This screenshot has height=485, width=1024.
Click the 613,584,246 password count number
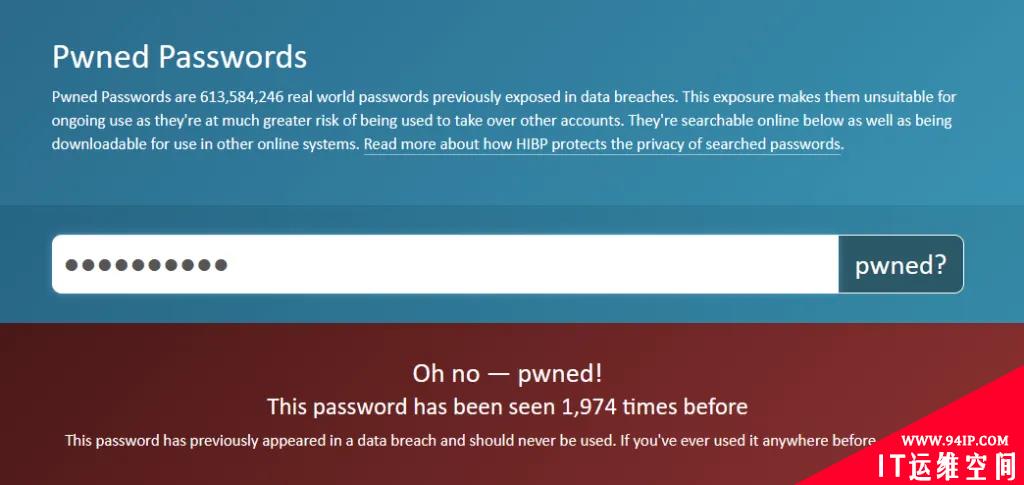pyautogui.click(x=241, y=97)
